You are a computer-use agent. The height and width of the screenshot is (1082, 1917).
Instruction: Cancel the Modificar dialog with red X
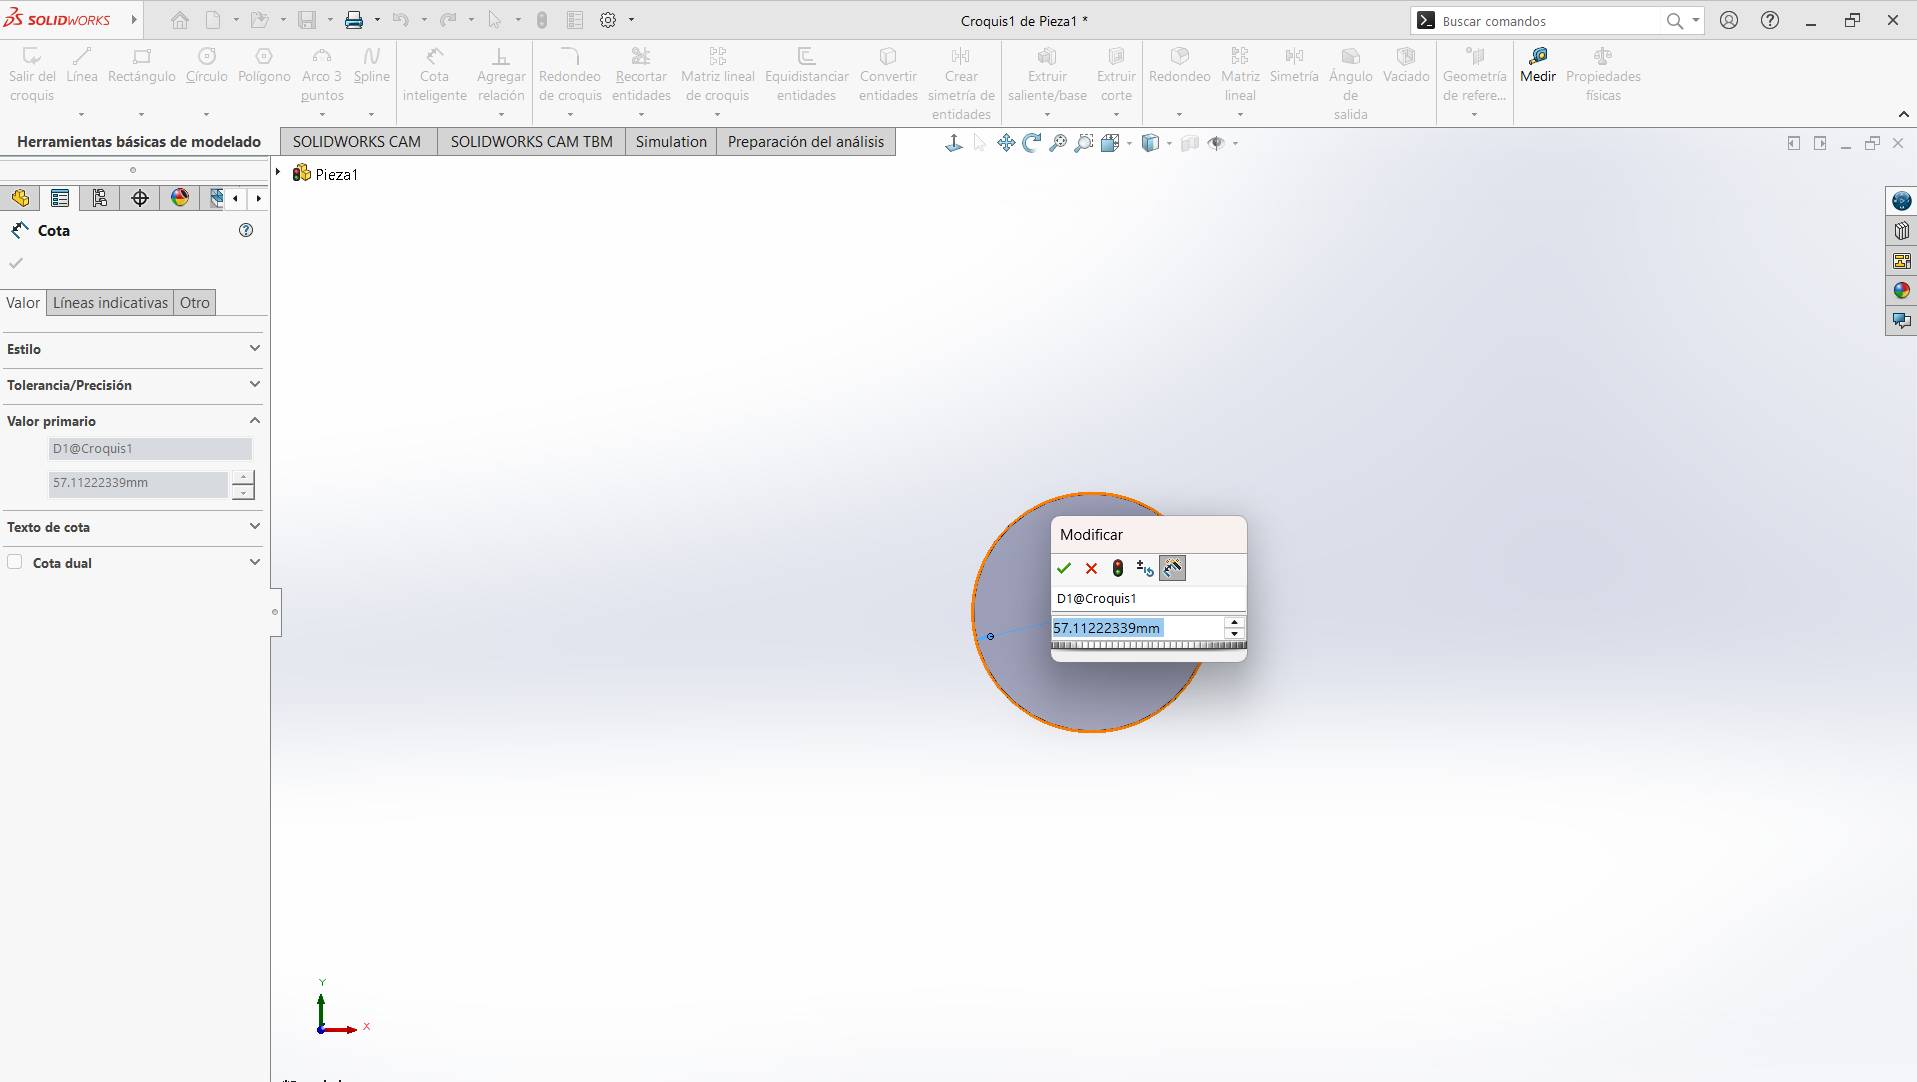click(1090, 568)
